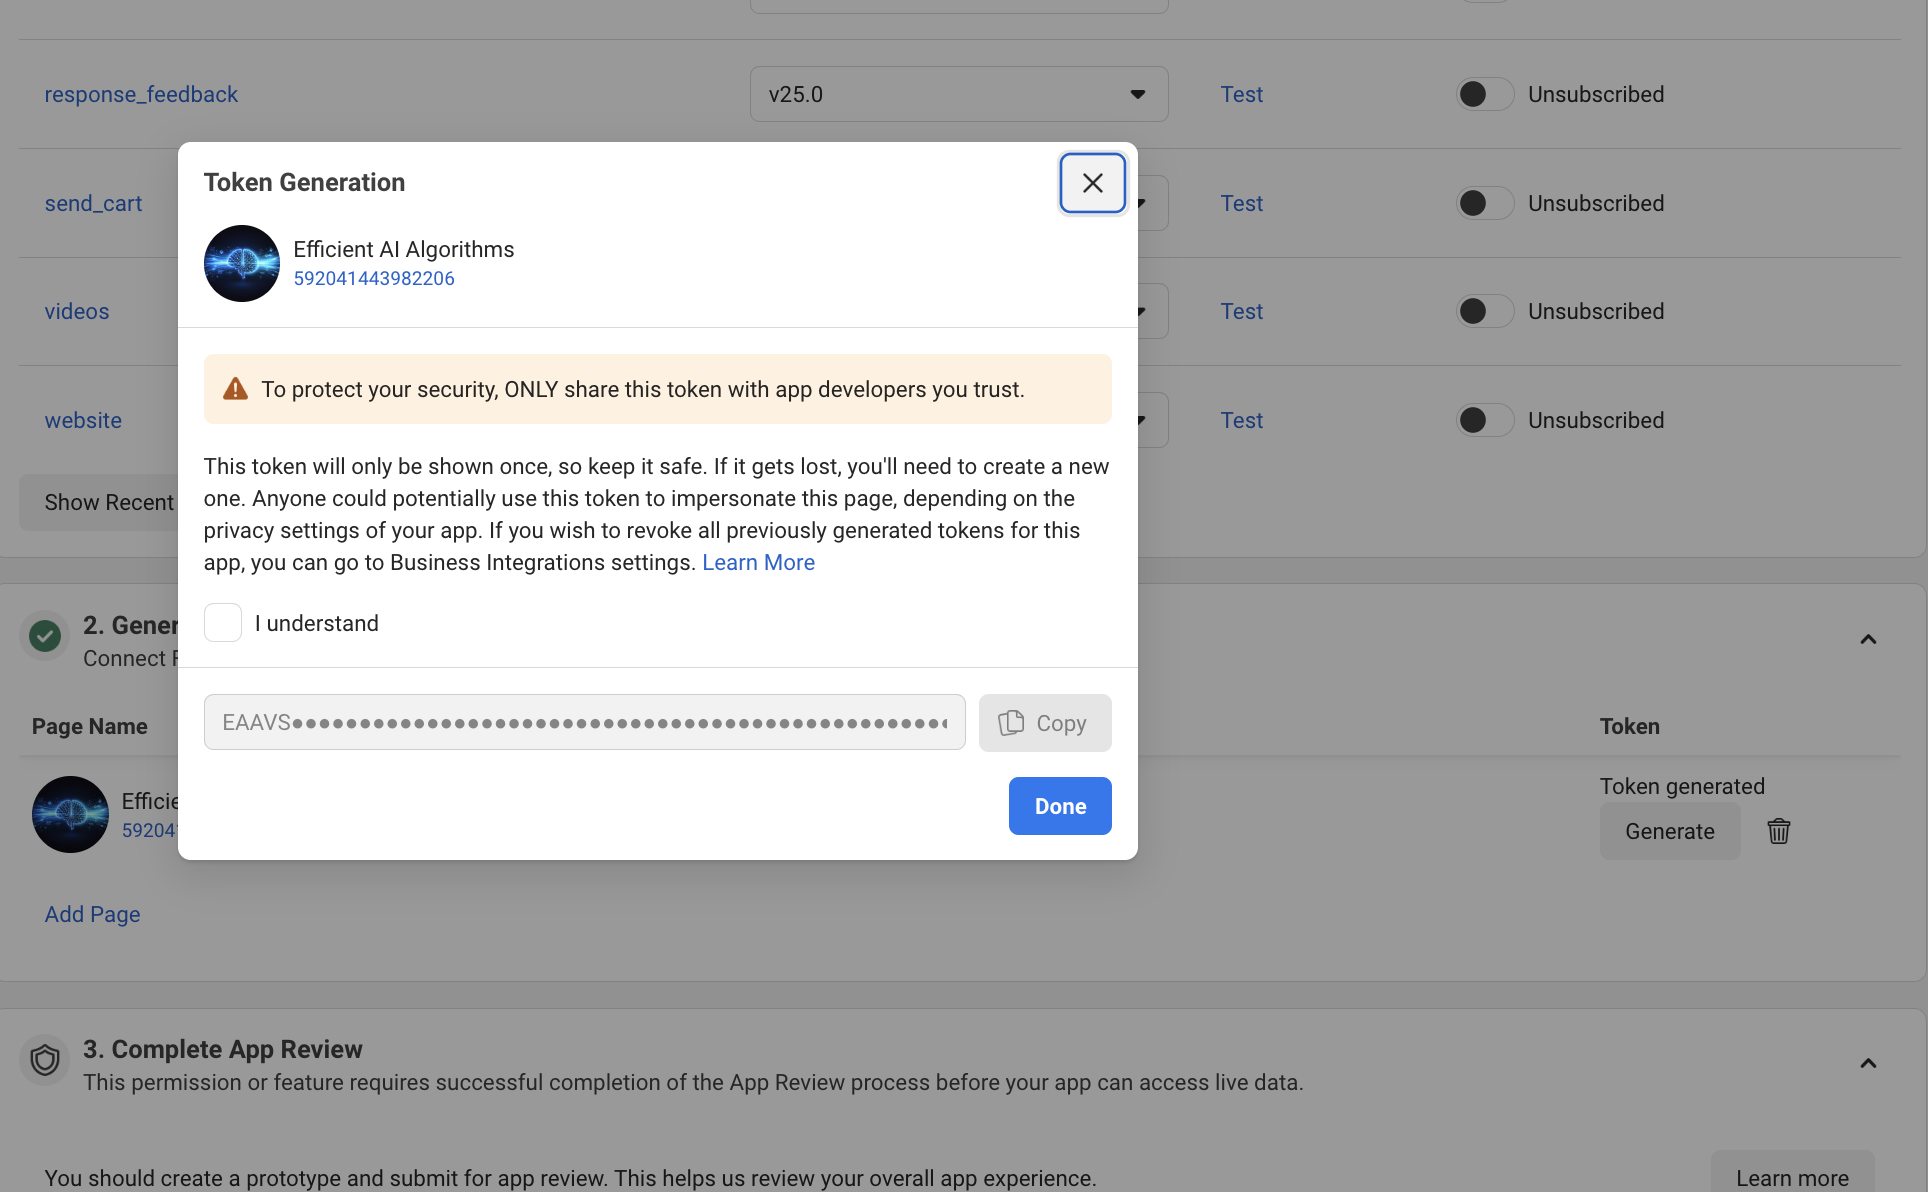The width and height of the screenshot is (1928, 1192).
Task: Click the green checkmark step 2 icon
Action: coord(45,636)
